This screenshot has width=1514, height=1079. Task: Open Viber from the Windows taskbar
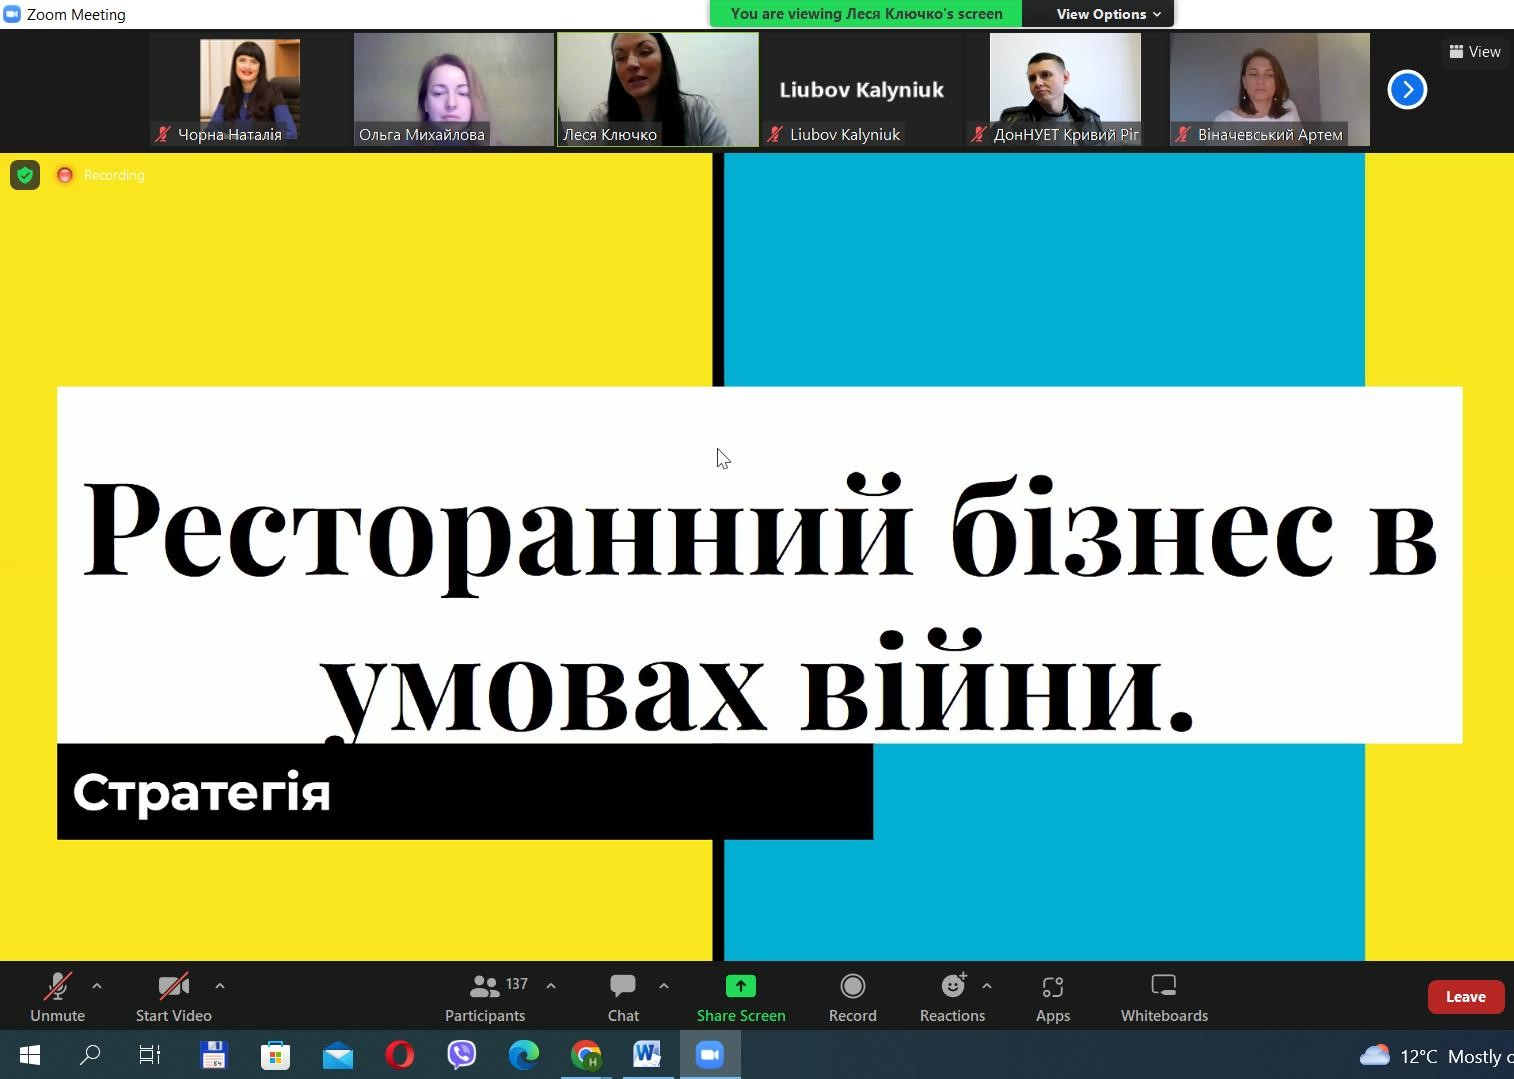coord(461,1055)
